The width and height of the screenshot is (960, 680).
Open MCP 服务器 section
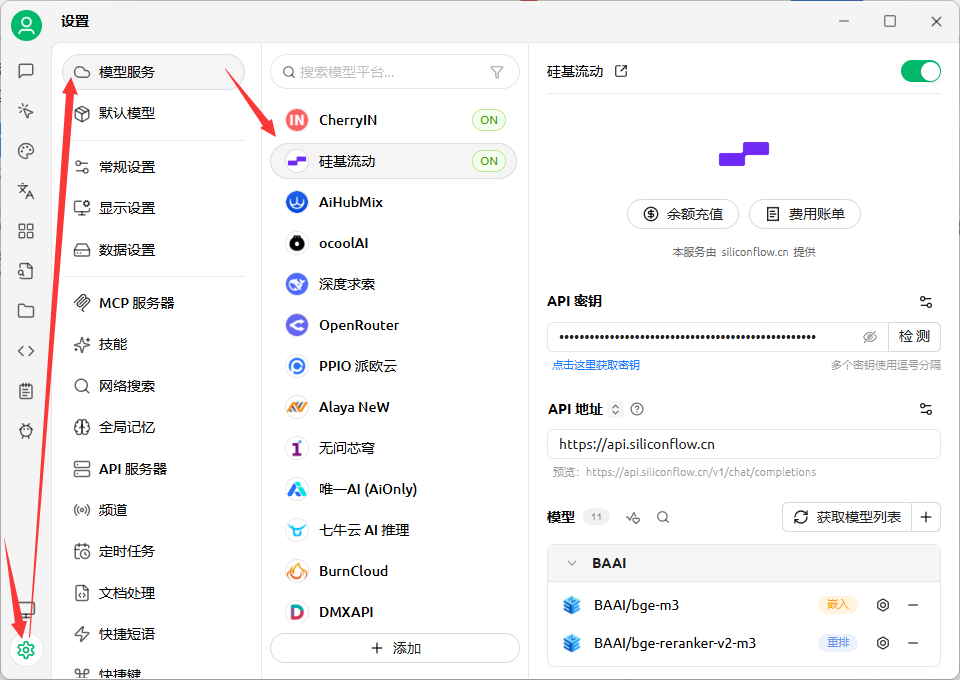click(153, 303)
